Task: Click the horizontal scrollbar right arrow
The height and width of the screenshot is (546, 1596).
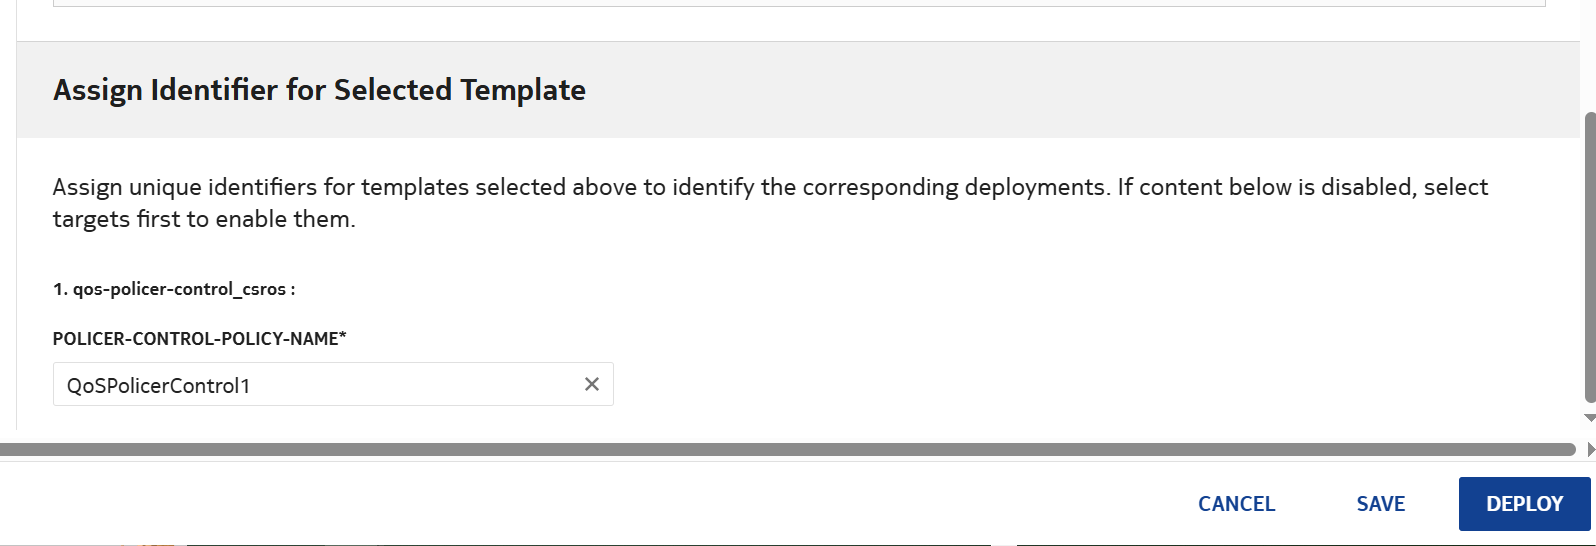Action: [1590, 450]
